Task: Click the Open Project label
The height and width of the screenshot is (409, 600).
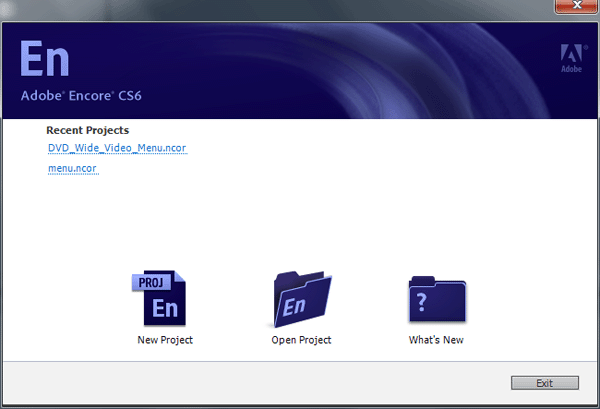Action: tap(301, 340)
